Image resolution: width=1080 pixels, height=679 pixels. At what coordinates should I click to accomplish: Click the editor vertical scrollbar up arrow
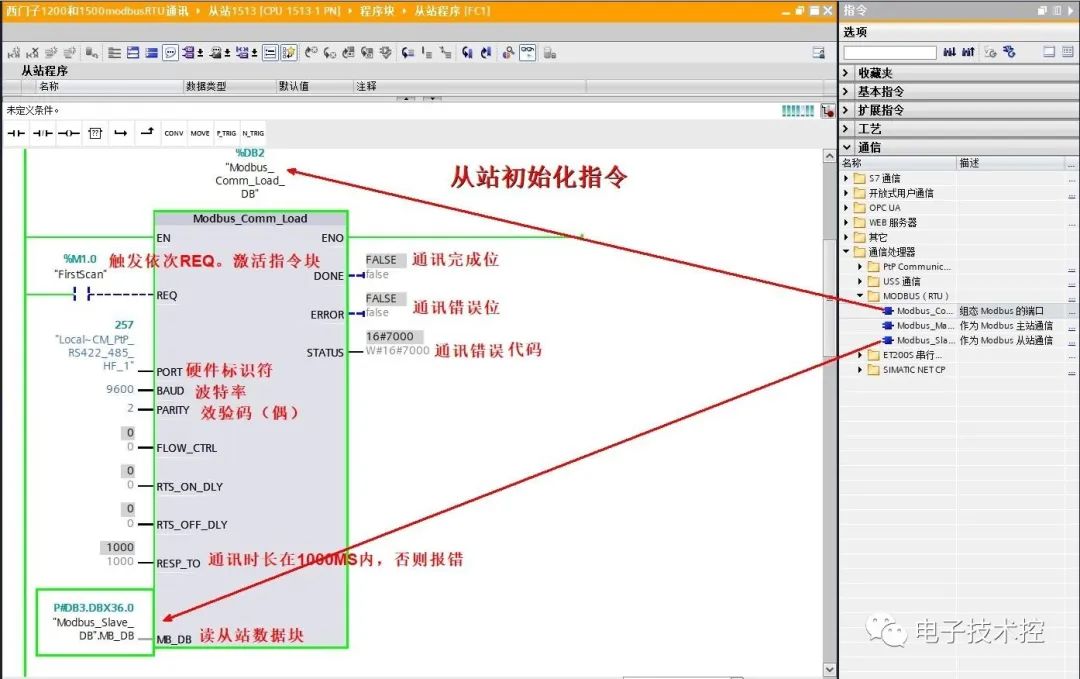point(829,156)
